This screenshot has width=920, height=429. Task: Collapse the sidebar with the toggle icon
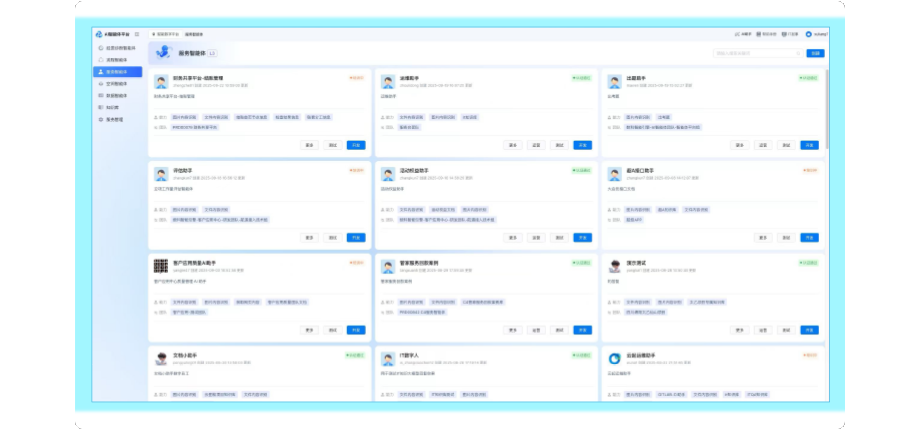click(x=137, y=34)
